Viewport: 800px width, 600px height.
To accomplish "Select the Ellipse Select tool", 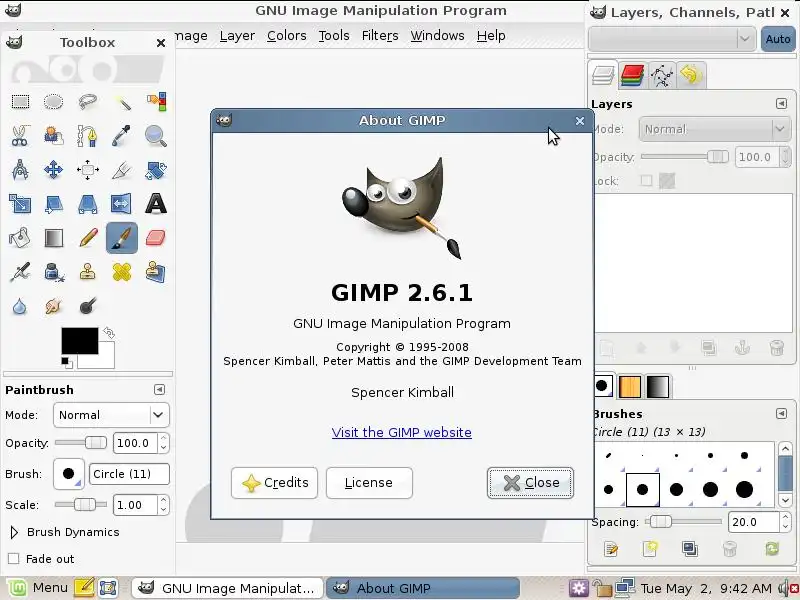I will 54,102.
